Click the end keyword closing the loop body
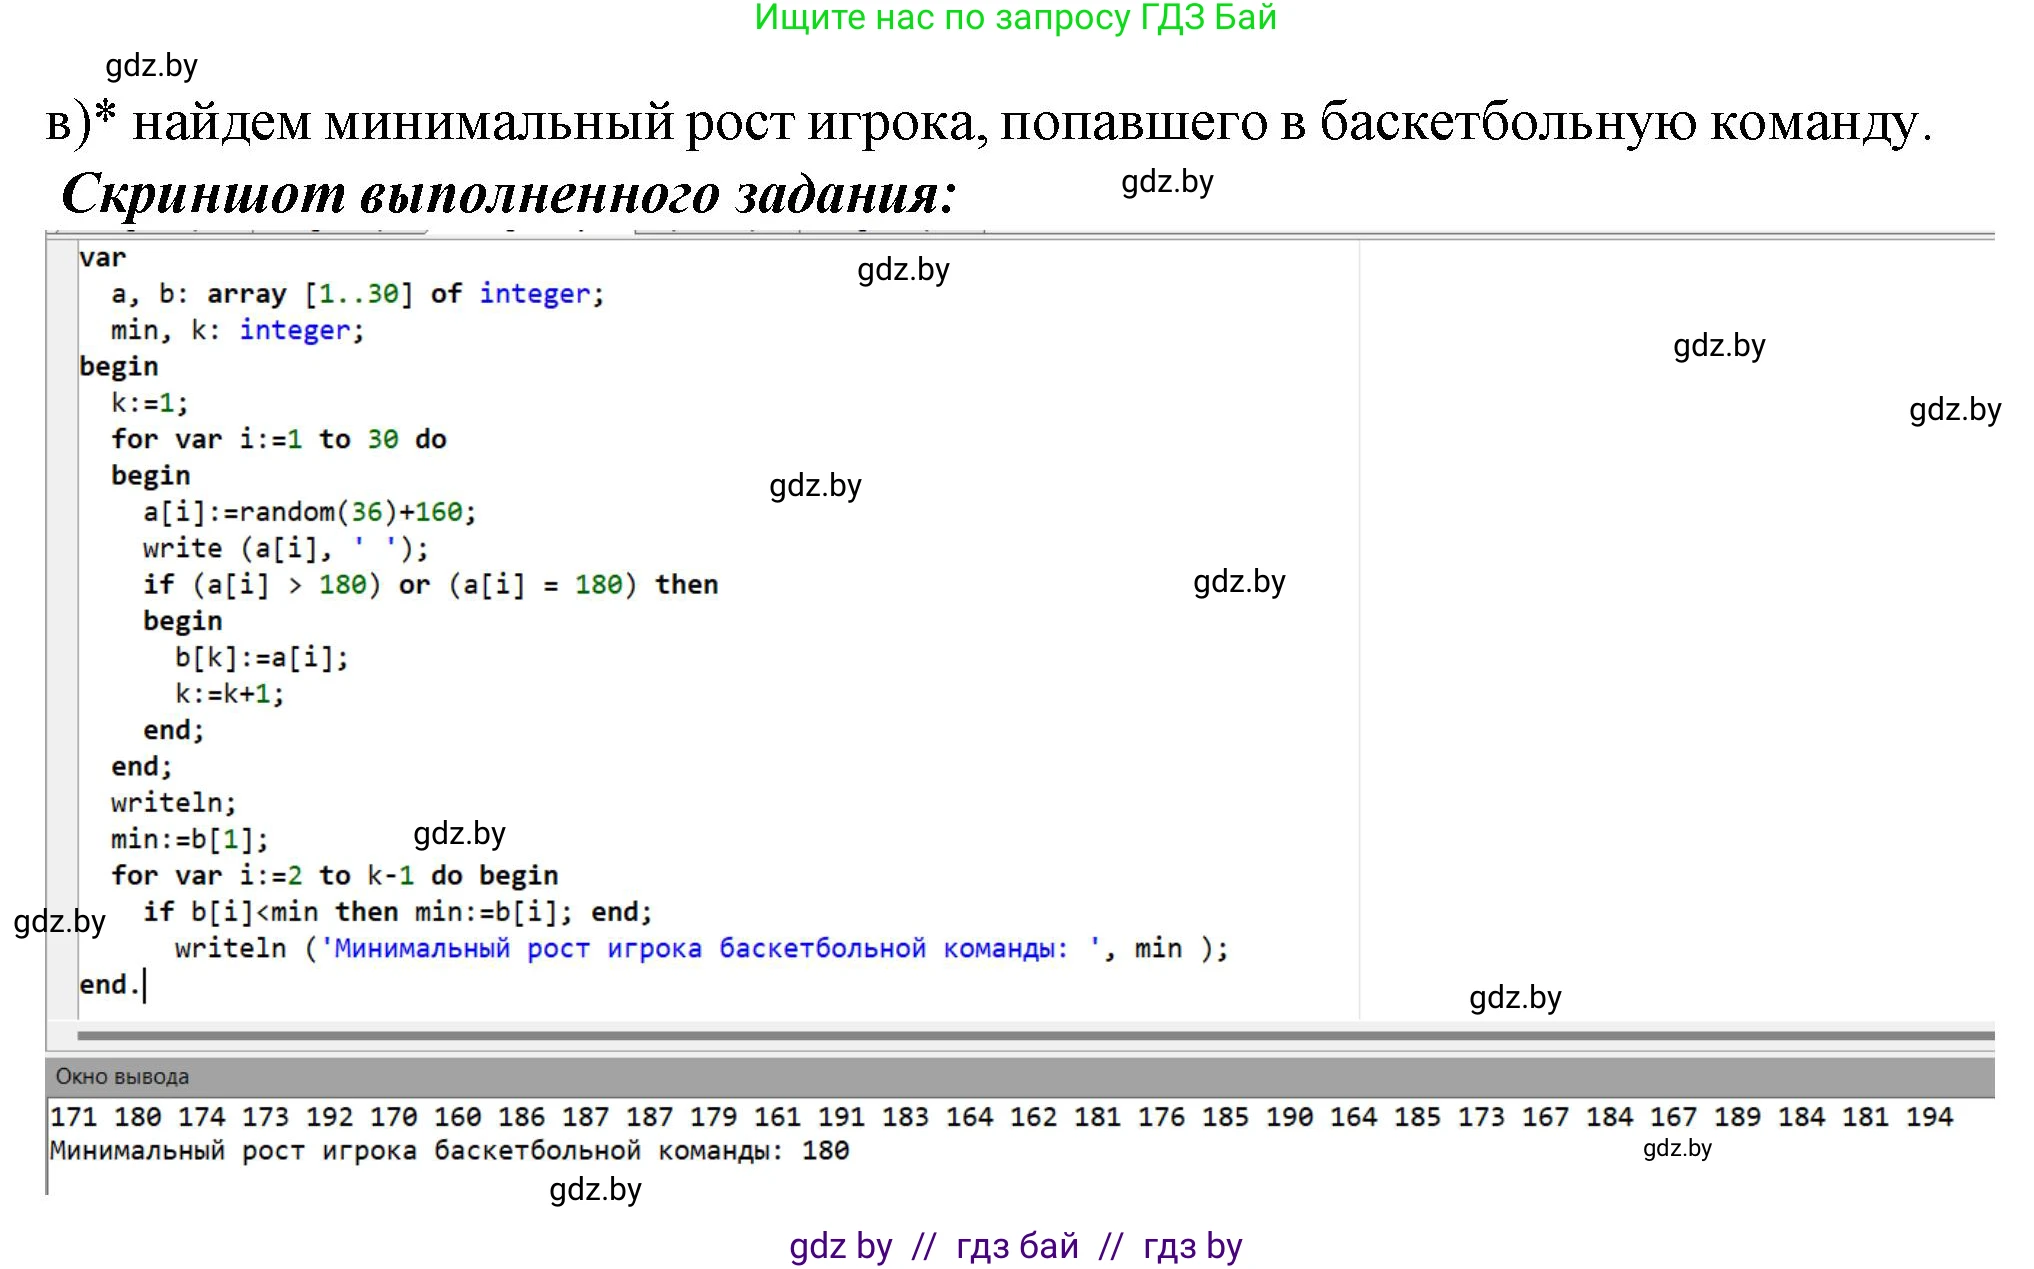 (x=140, y=765)
